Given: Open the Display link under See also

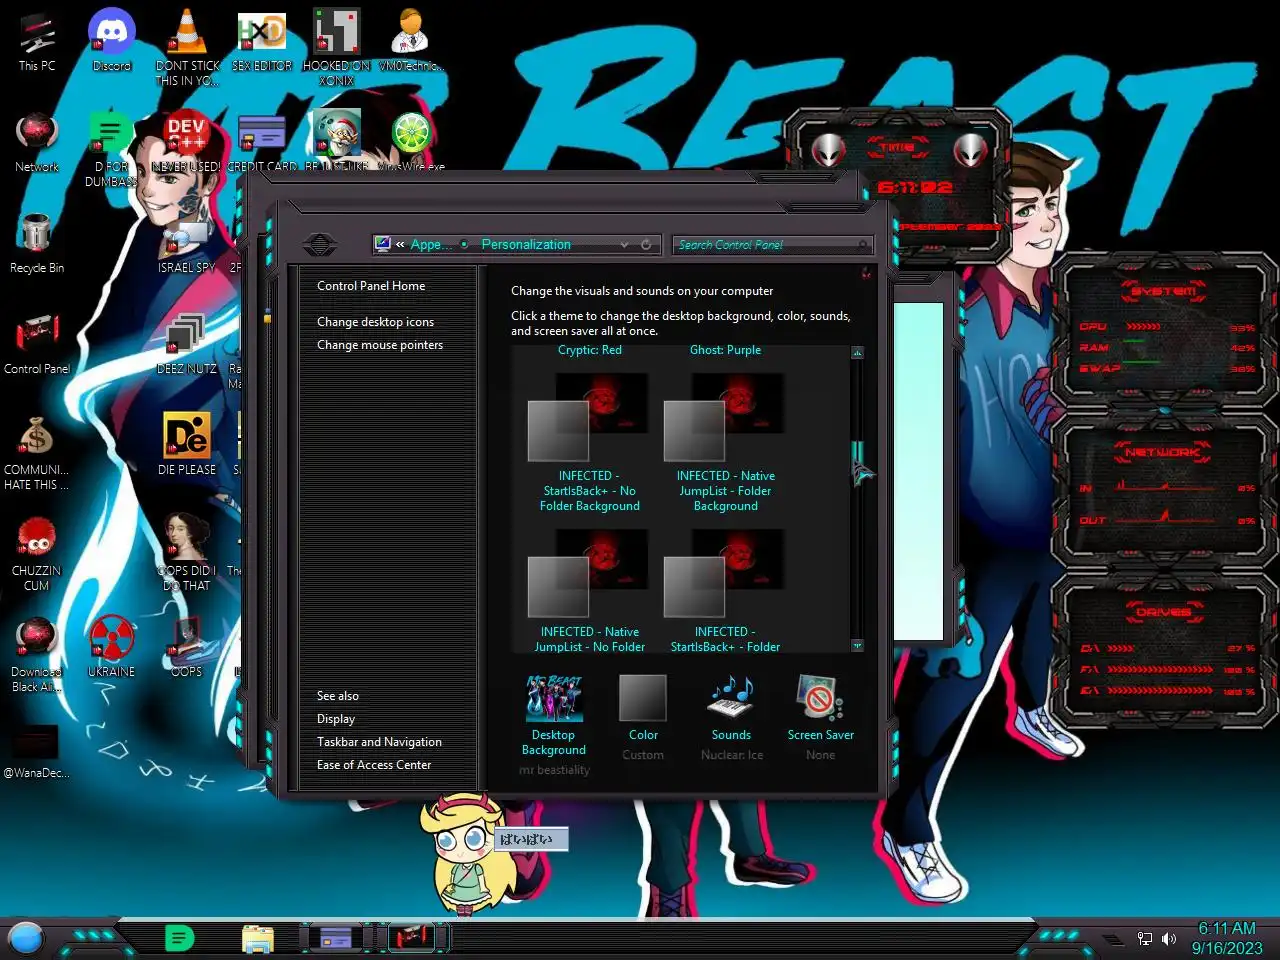Looking at the screenshot, I should coord(336,719).
